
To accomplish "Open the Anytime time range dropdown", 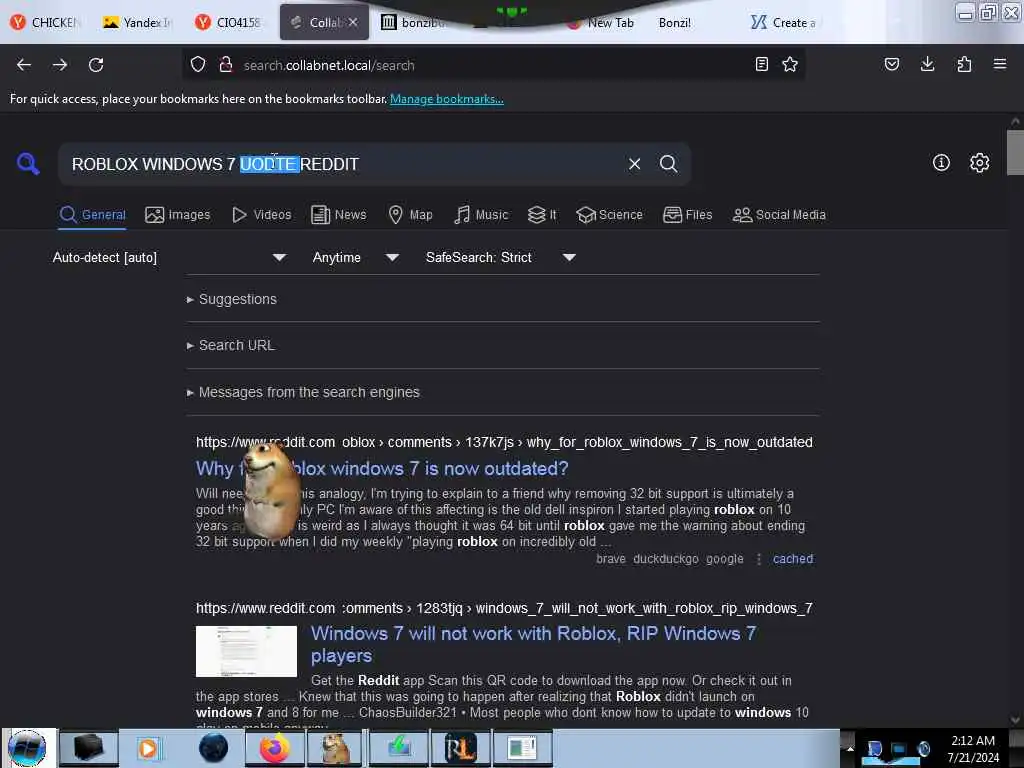I will pos(355,257).
